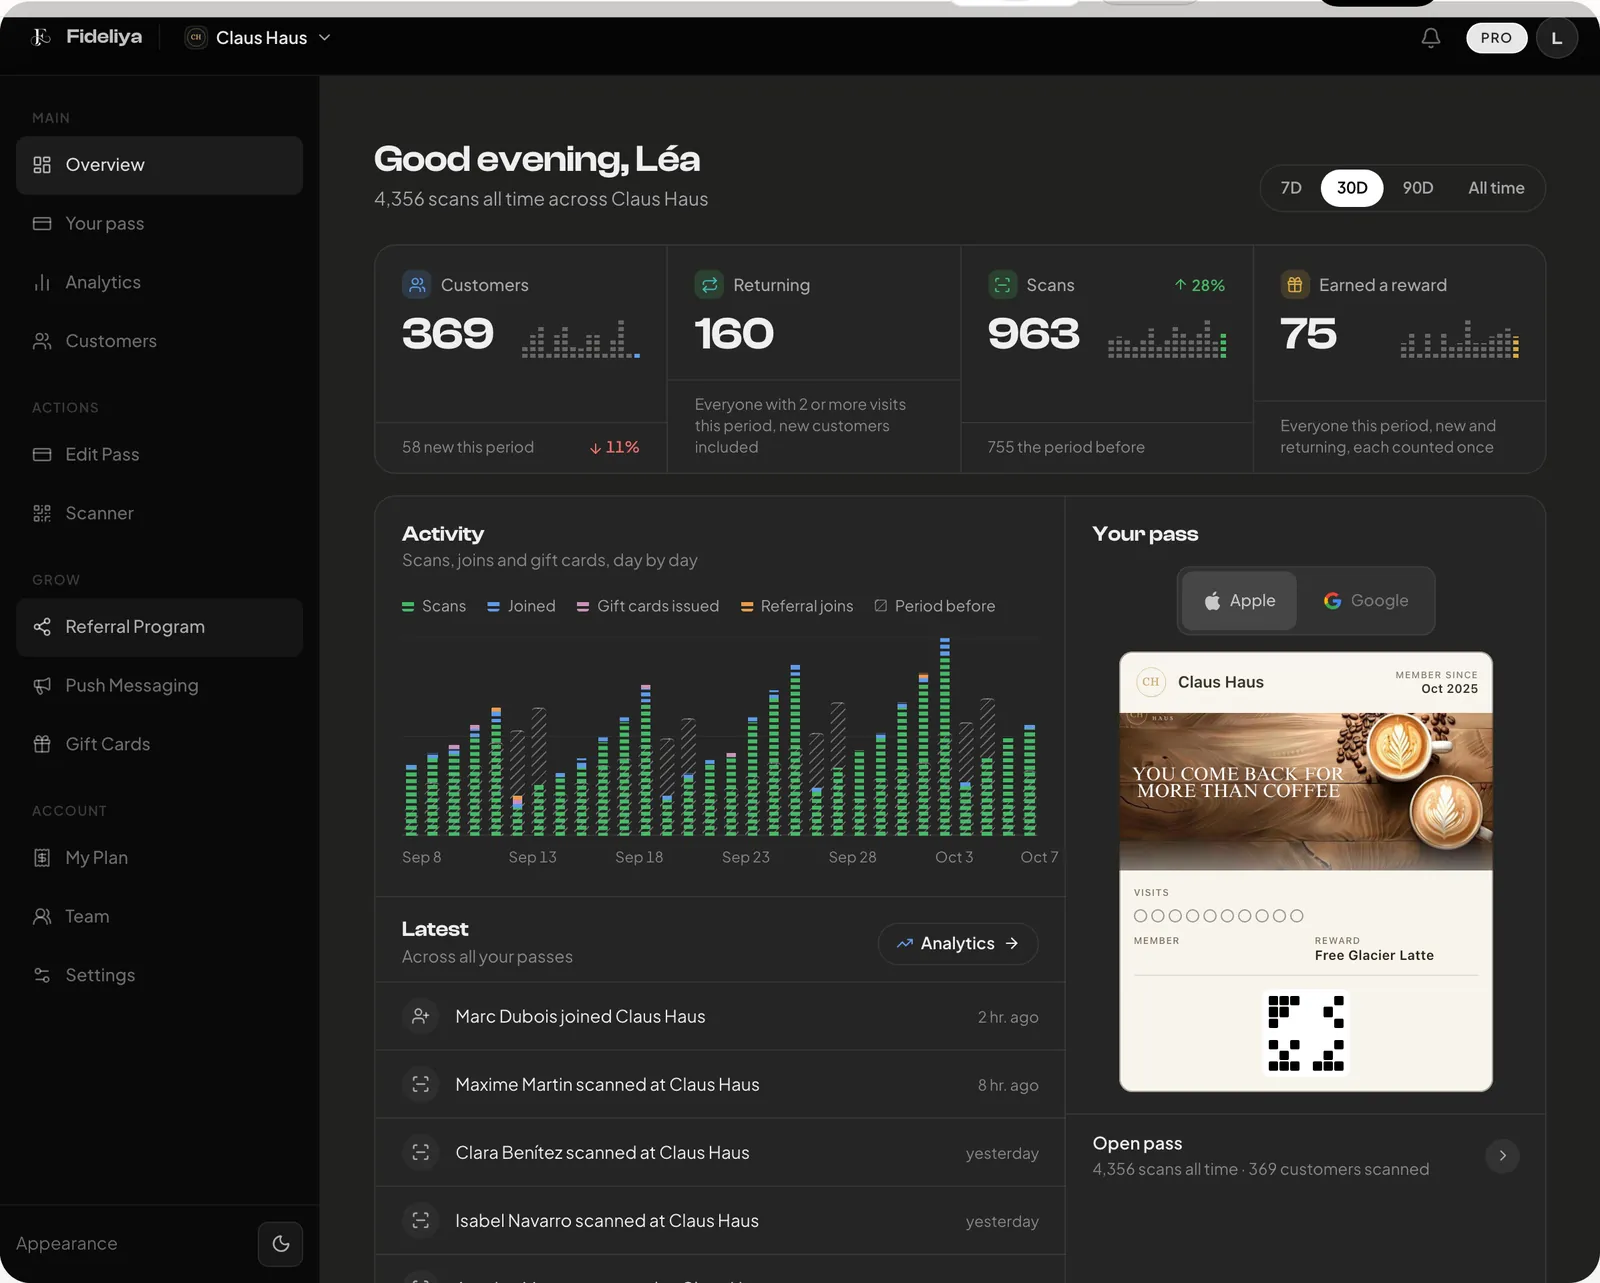Viewport: 1600px width, 1283px height.
Task: Click the Push Messaging megaphone icon
Action: (x=42, y=686)
